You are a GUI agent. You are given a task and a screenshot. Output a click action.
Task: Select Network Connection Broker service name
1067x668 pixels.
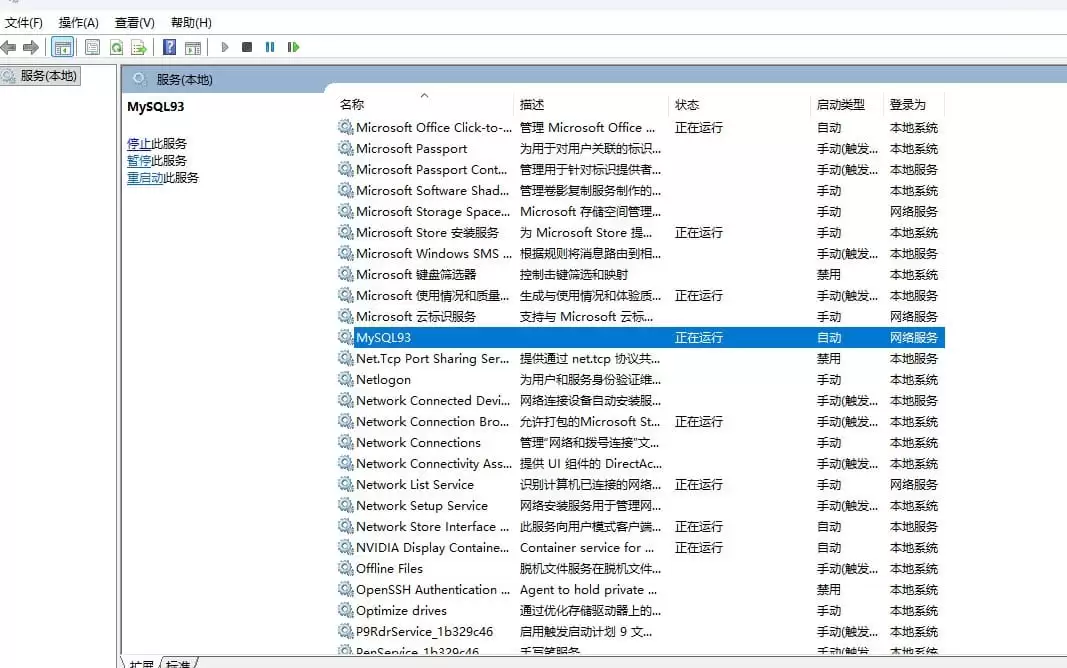[x=432, y=421]
